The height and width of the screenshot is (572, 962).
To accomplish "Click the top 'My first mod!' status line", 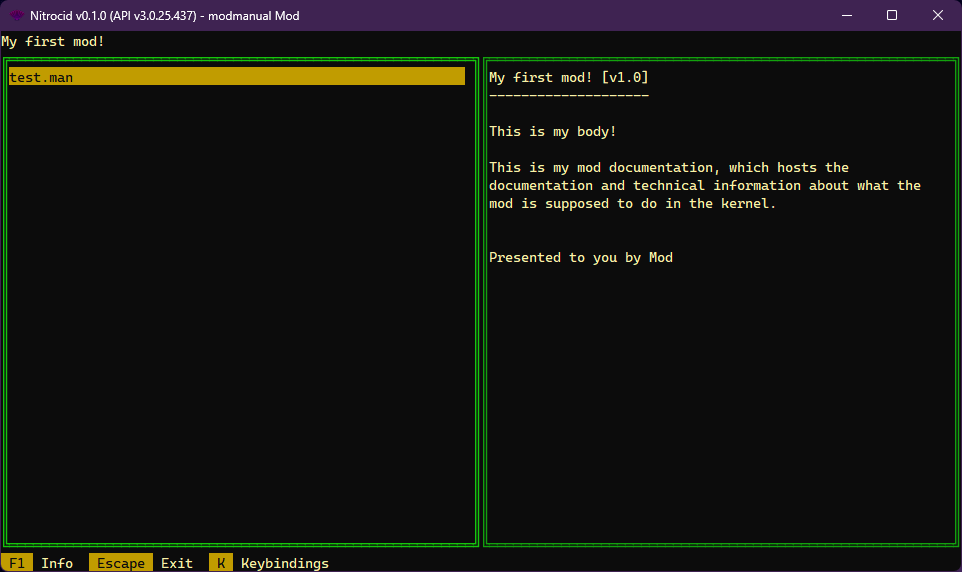I will pos(53,41).
